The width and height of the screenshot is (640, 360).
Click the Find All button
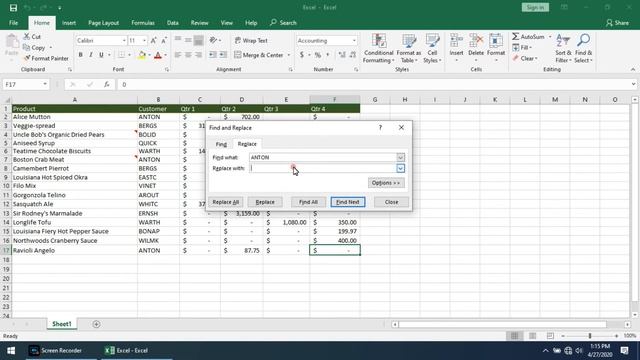(308, 202)
